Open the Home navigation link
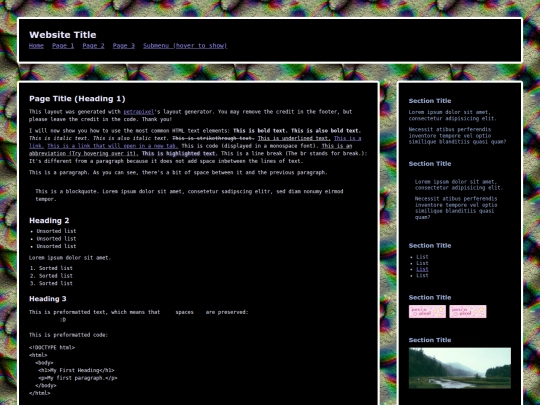 tap(36, 46)
